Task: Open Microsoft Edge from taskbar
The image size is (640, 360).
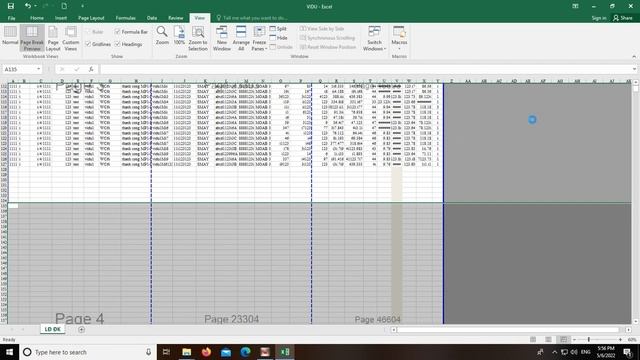Action: [245, 352]
